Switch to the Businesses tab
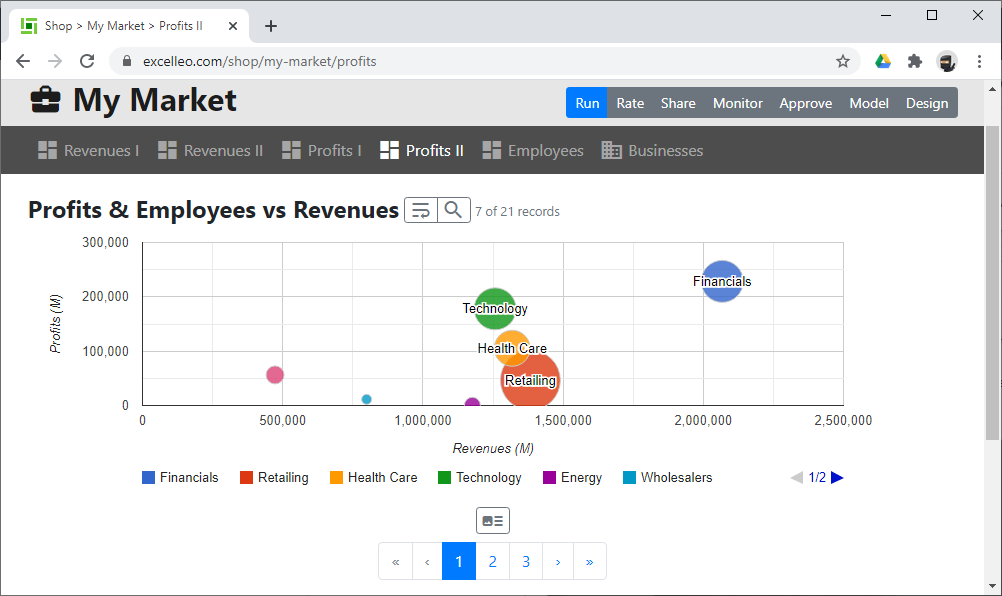The image size is (1002, 596). pos(652,150)
